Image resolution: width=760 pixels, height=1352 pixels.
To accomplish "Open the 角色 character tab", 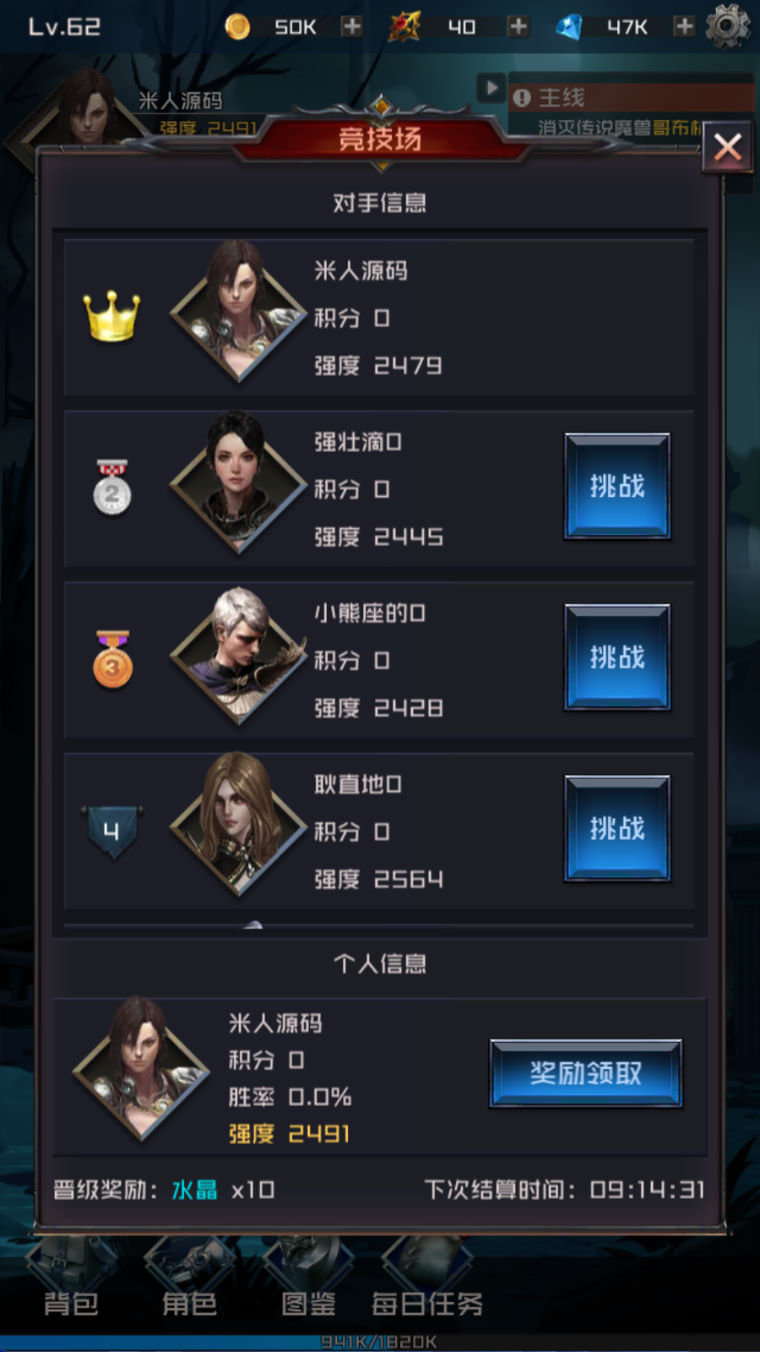I will (x=189, y=1304).
